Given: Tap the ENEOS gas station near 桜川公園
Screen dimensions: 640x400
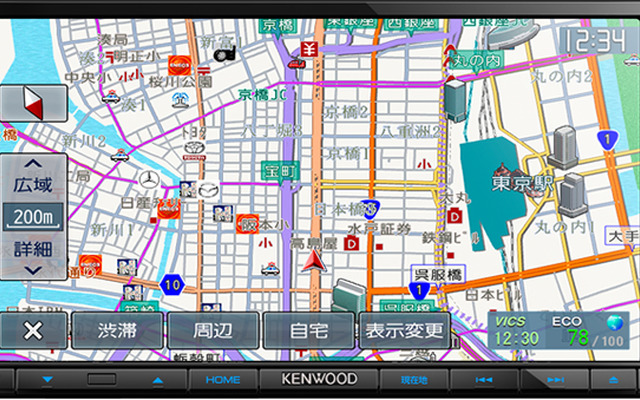Looking at the screenshot, I should pyautogui.click(x=180, y=65).
